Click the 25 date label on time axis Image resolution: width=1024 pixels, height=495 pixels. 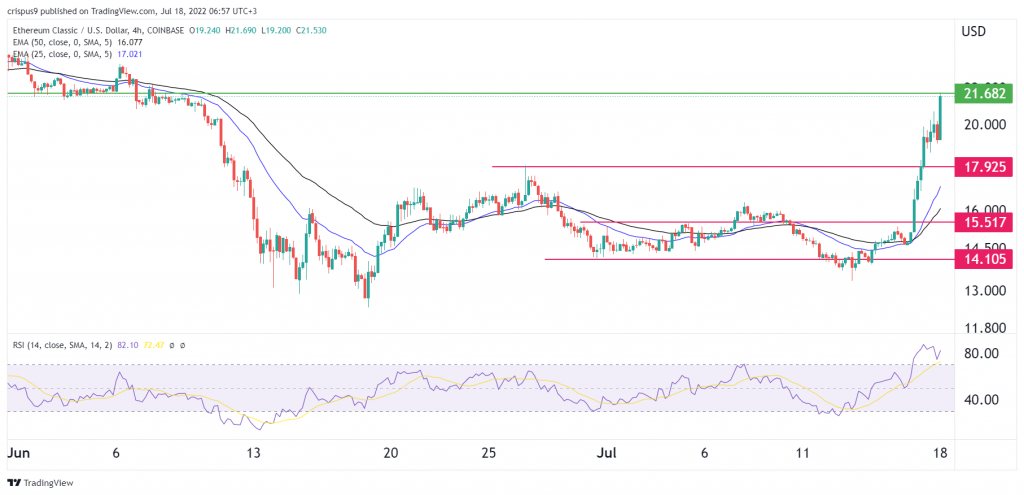pyautogui.click(x=490, y=453)
